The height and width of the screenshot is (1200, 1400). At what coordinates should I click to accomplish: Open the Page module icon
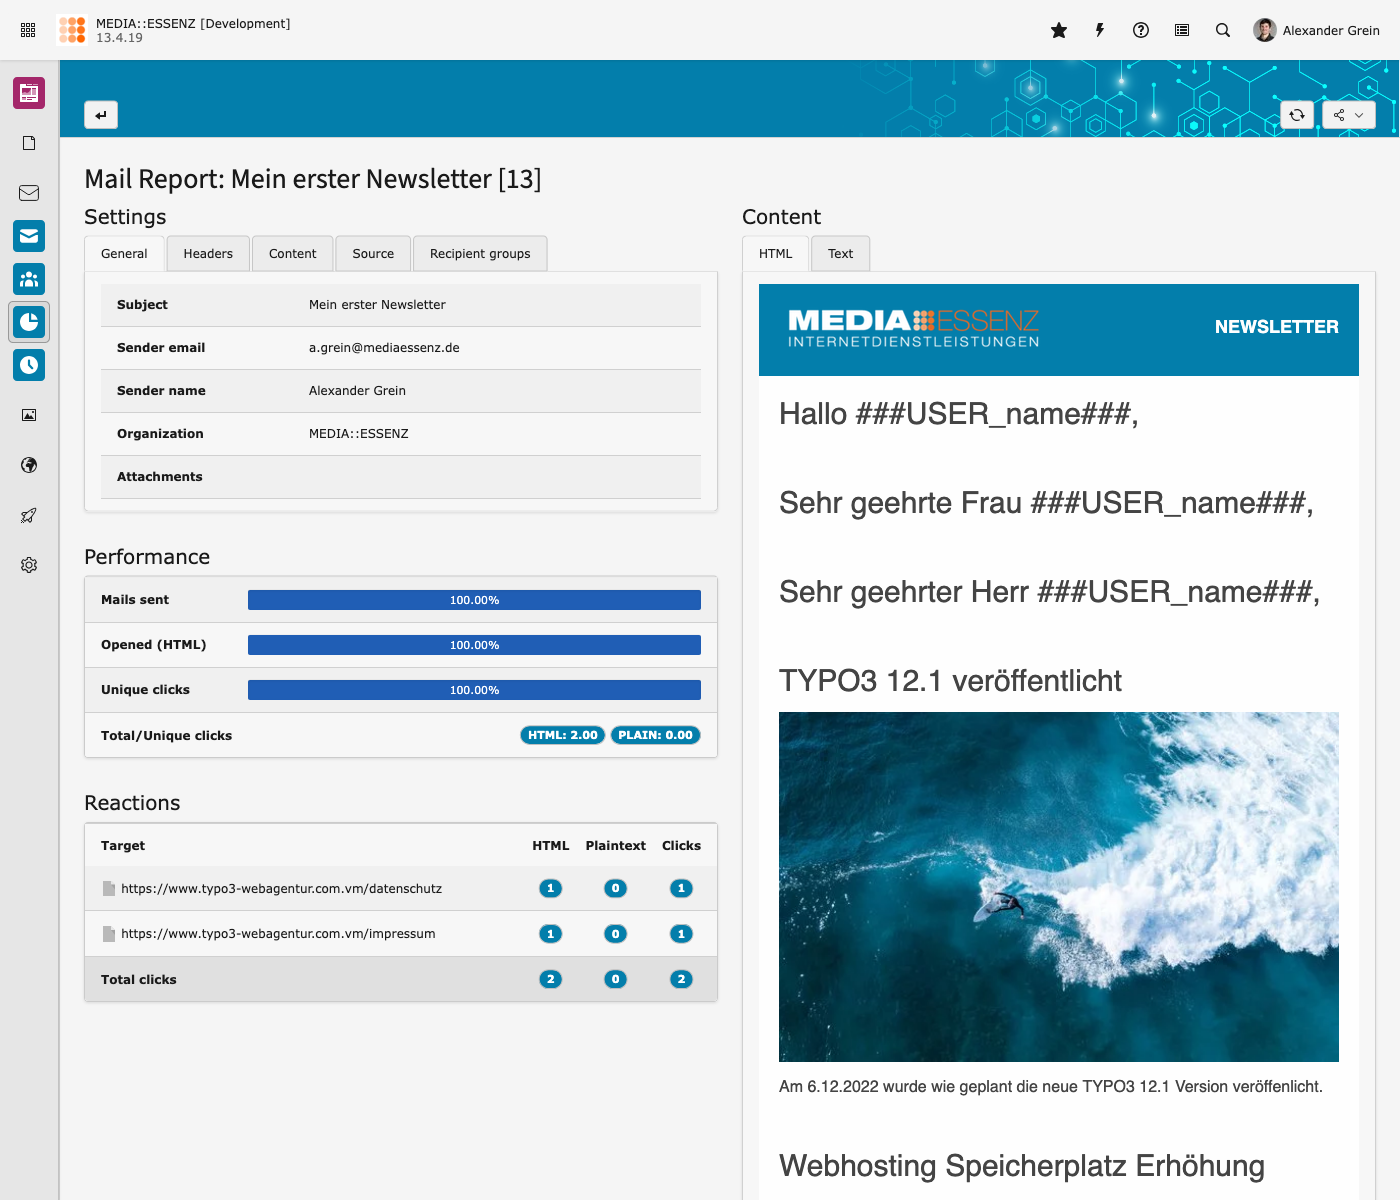[x=29, y=143]
